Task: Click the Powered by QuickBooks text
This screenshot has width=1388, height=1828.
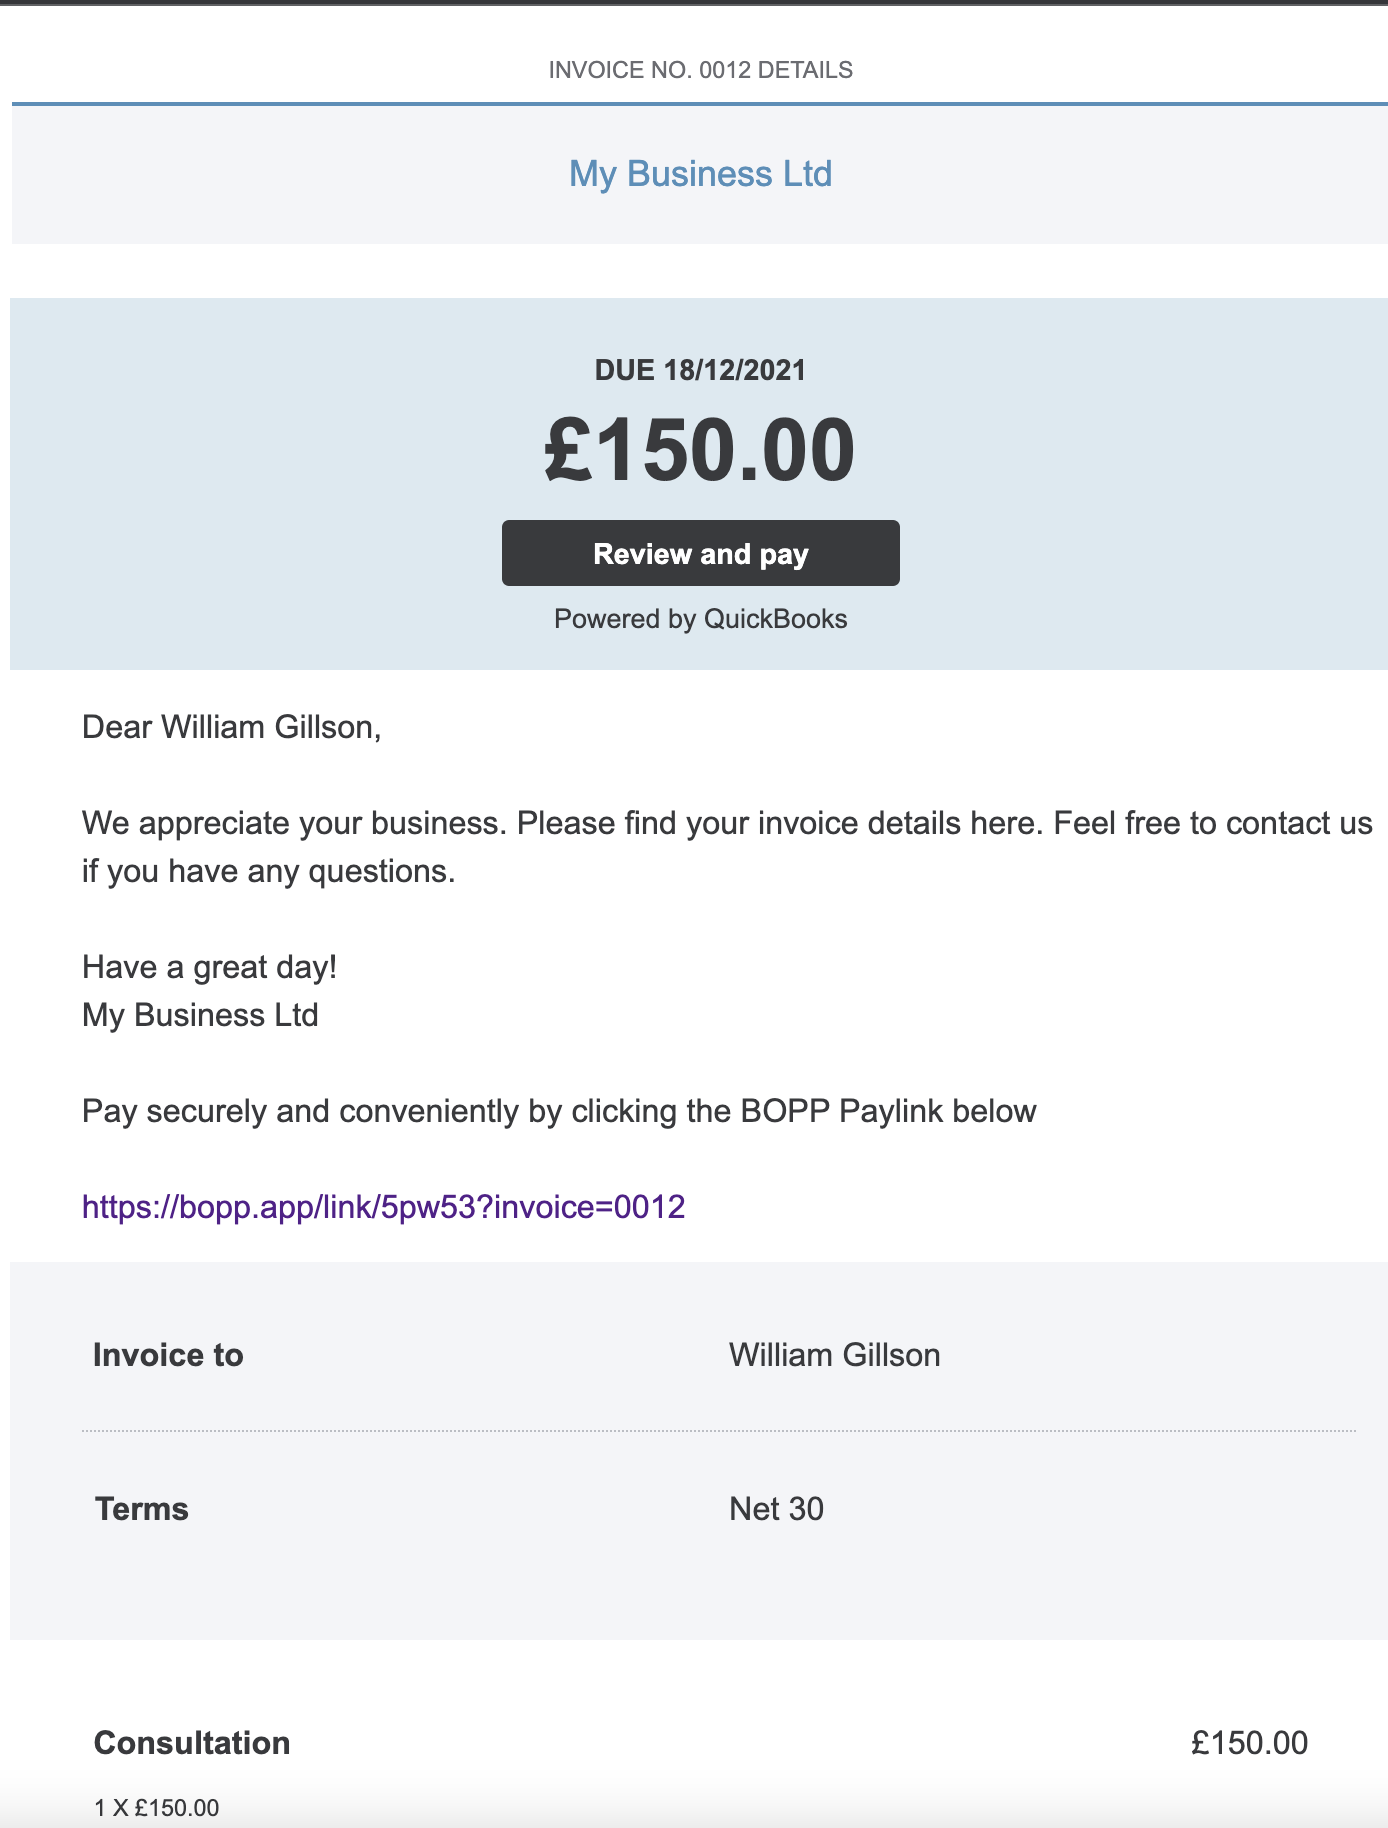Action: [x=700, y=619]
